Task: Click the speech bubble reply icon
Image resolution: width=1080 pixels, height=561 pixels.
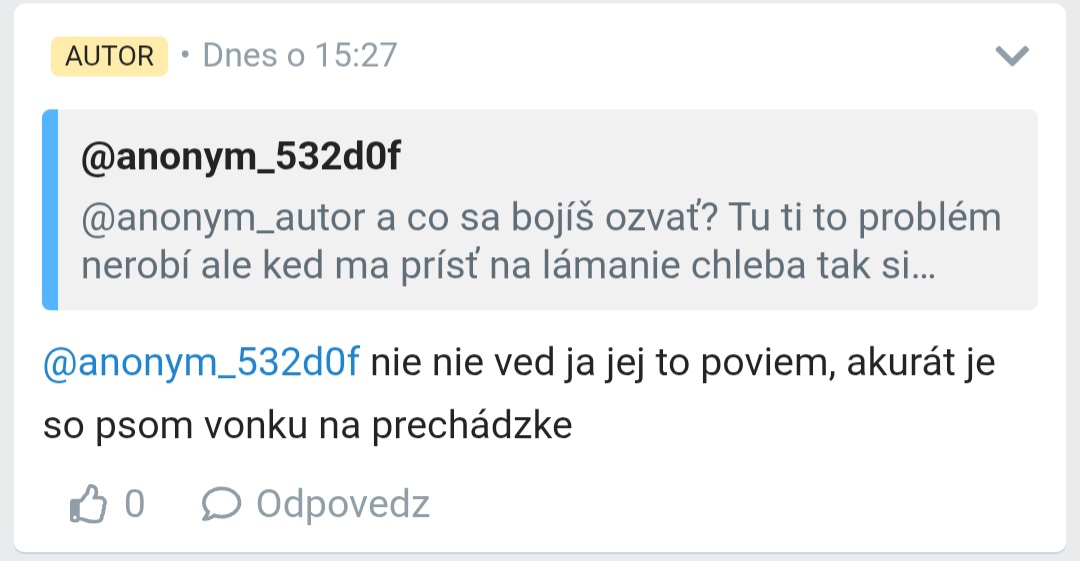Action: tap(221, 504)
